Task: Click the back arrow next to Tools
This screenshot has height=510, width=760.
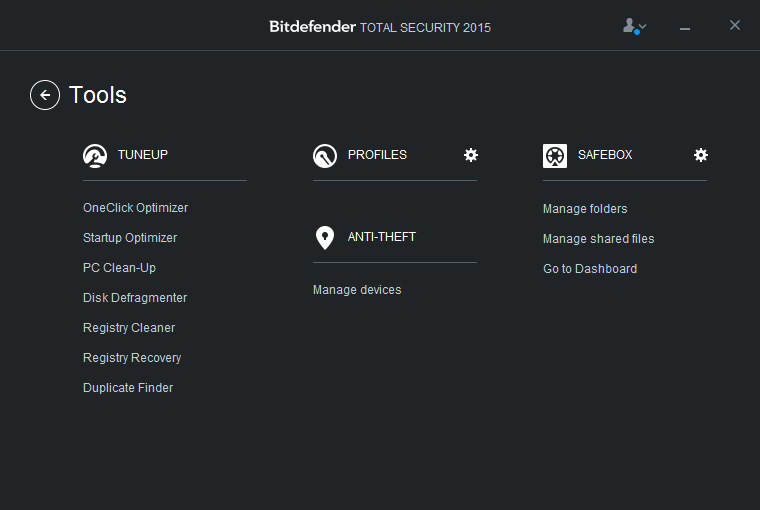Action: click(45, 95)
